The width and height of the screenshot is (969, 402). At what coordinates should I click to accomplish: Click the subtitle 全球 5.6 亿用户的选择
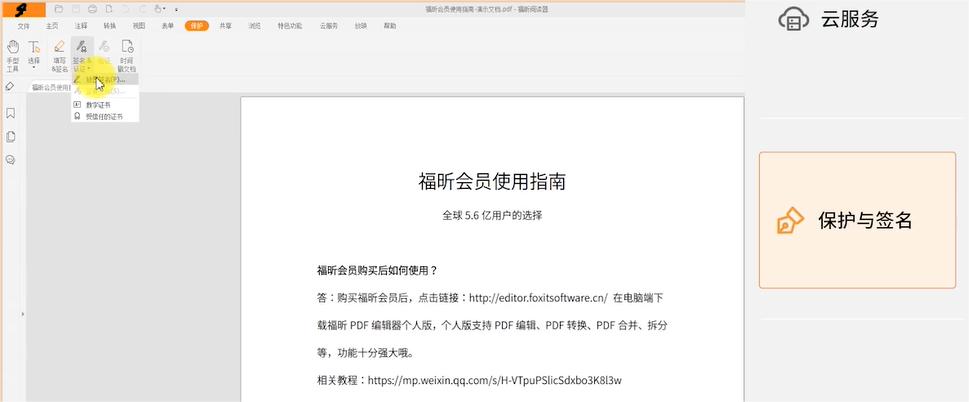tap(492, 216)
